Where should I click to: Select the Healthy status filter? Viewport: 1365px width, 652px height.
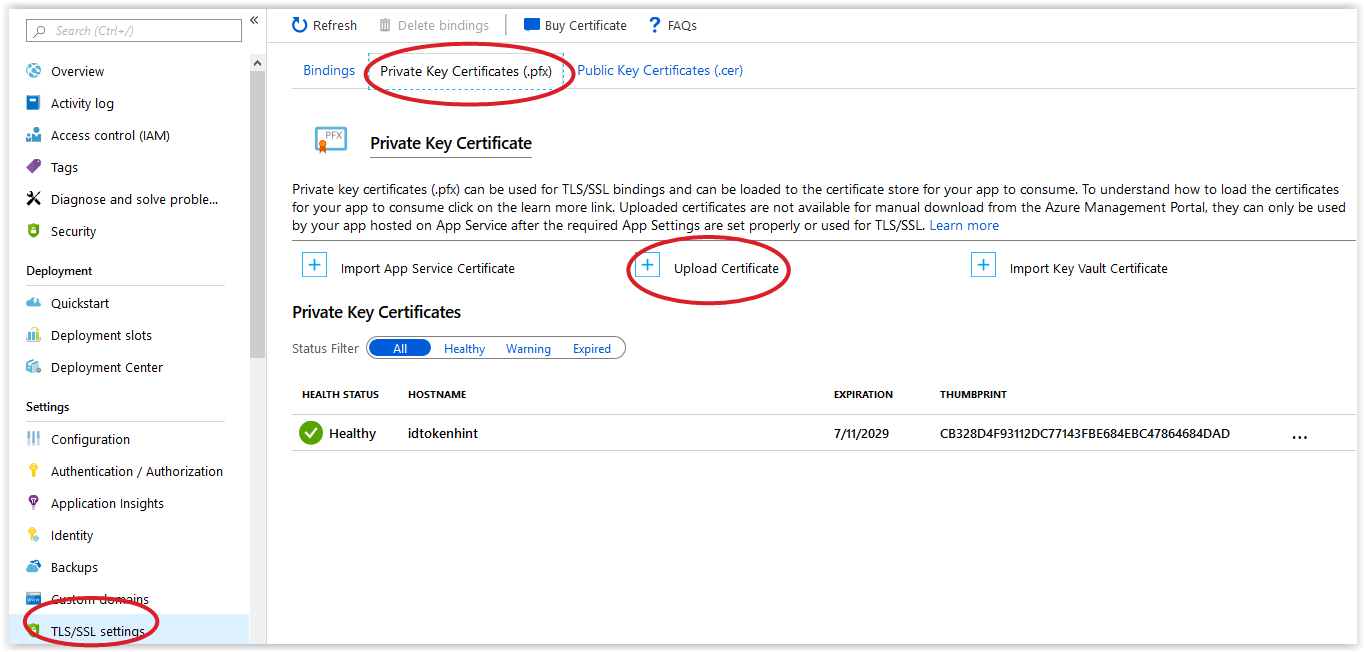[x=464, y=349]
